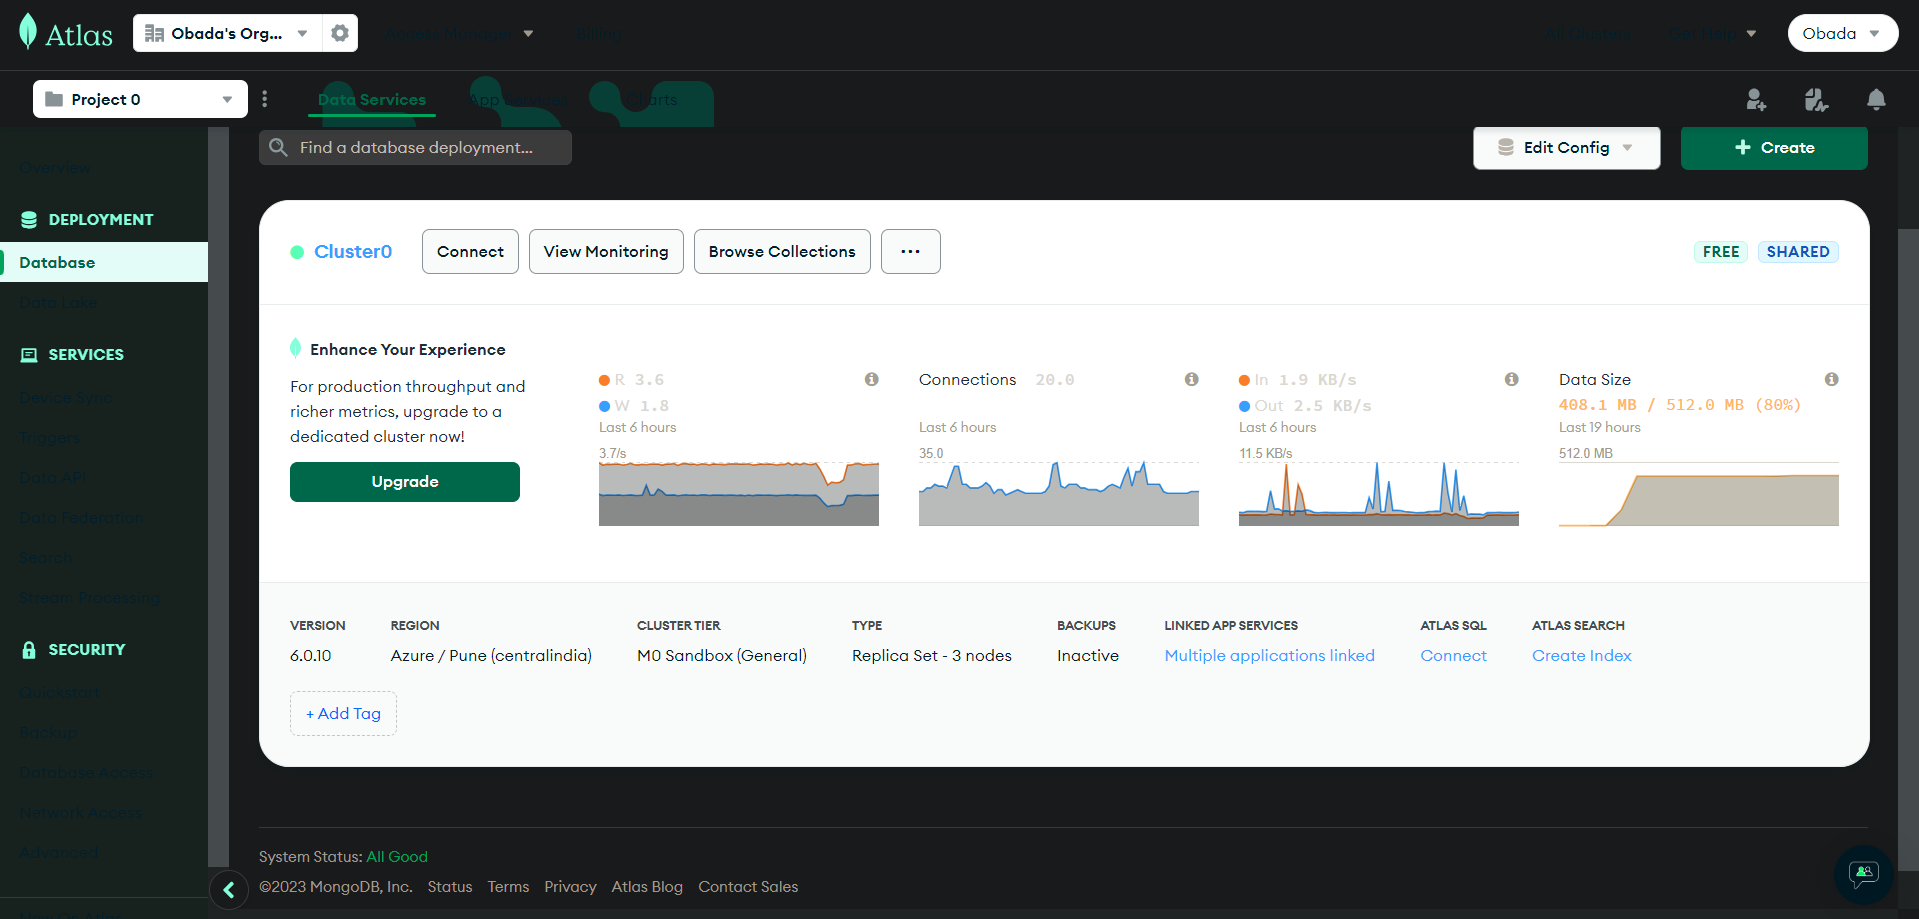Click the Connections chart thumbnail

click(1059, 493)
